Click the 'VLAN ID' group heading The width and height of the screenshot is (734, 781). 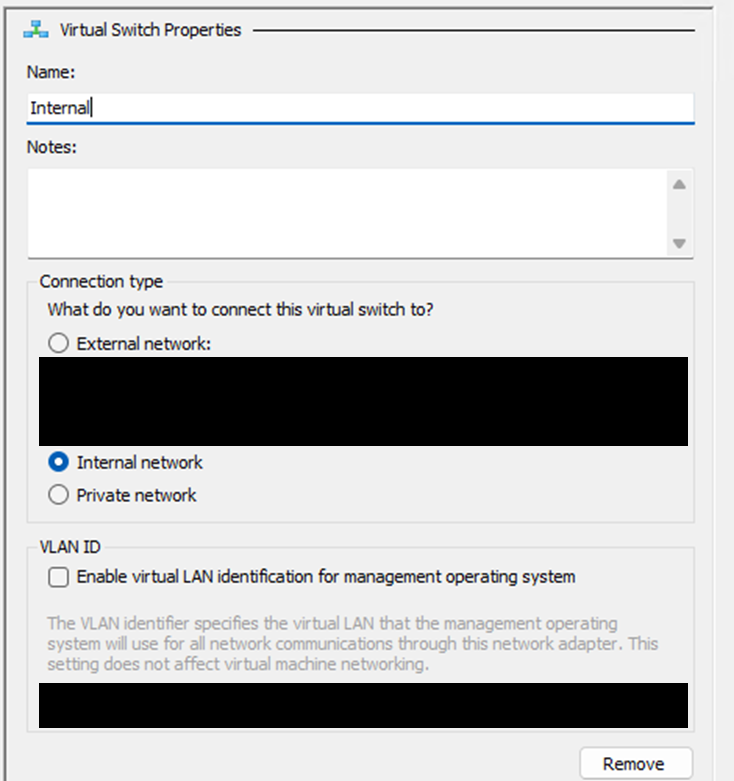(x=70, y=546)
